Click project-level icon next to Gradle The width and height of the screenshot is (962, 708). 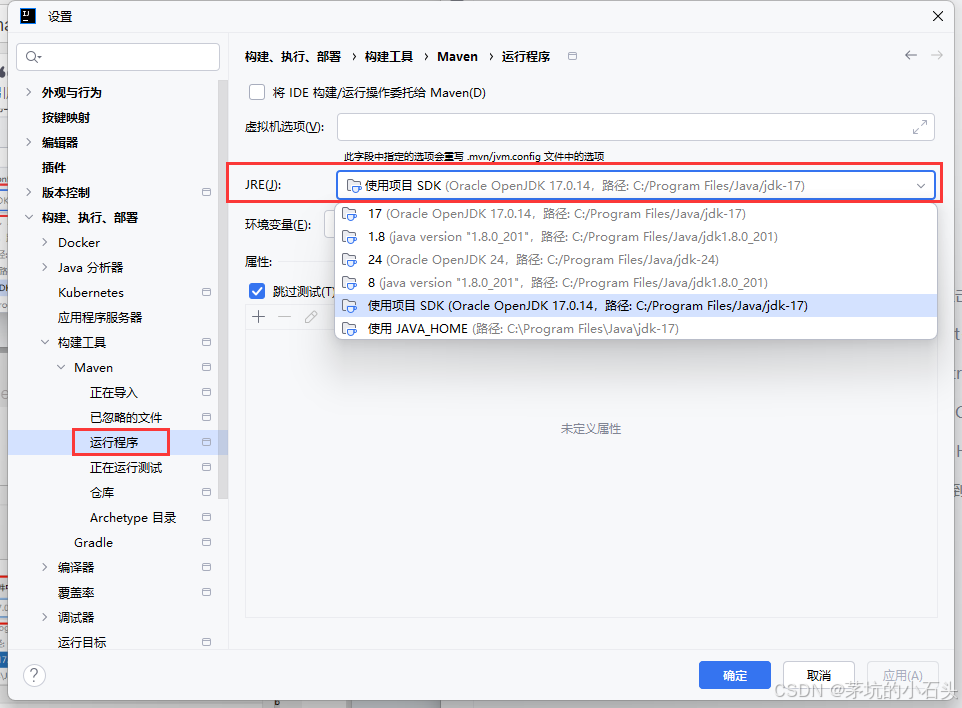pyautogui.click(x=206, y=542)
